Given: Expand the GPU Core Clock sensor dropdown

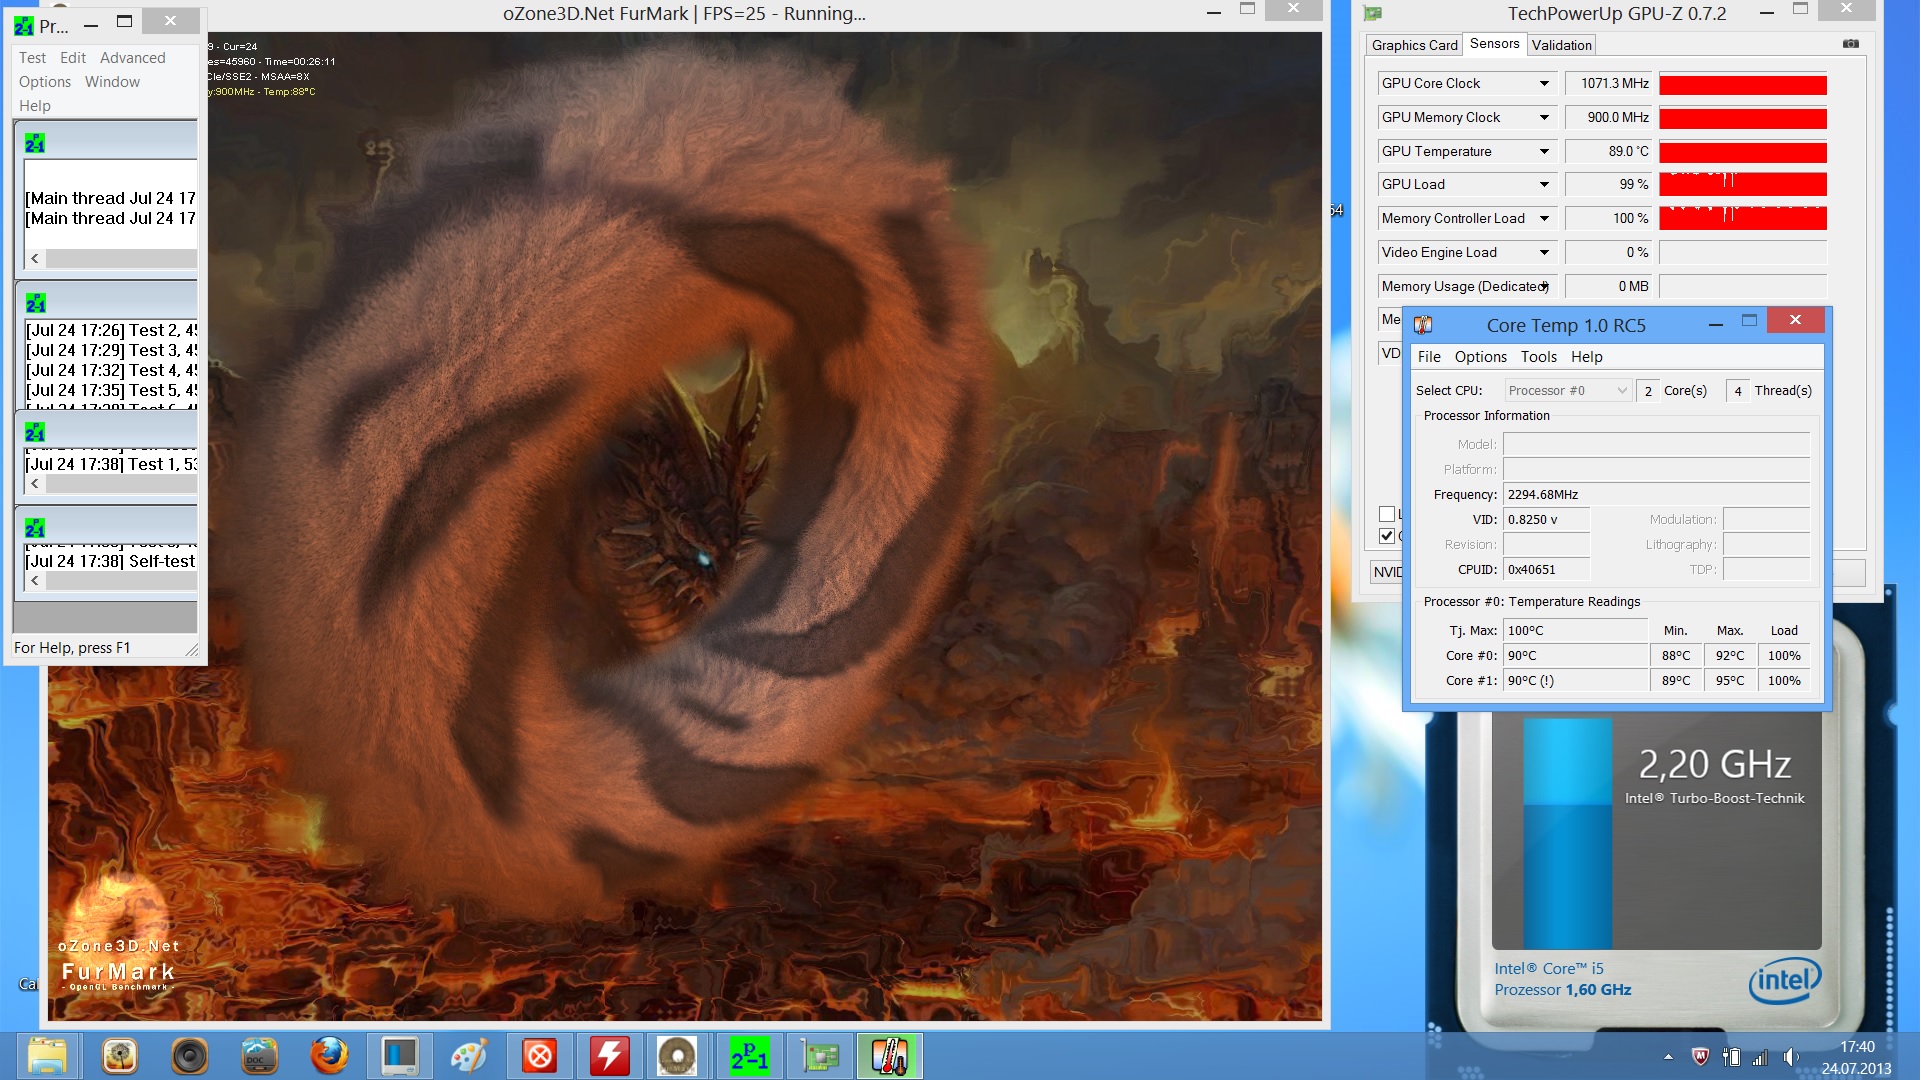Looking at the screenshot, I should tap(1544, 84).
